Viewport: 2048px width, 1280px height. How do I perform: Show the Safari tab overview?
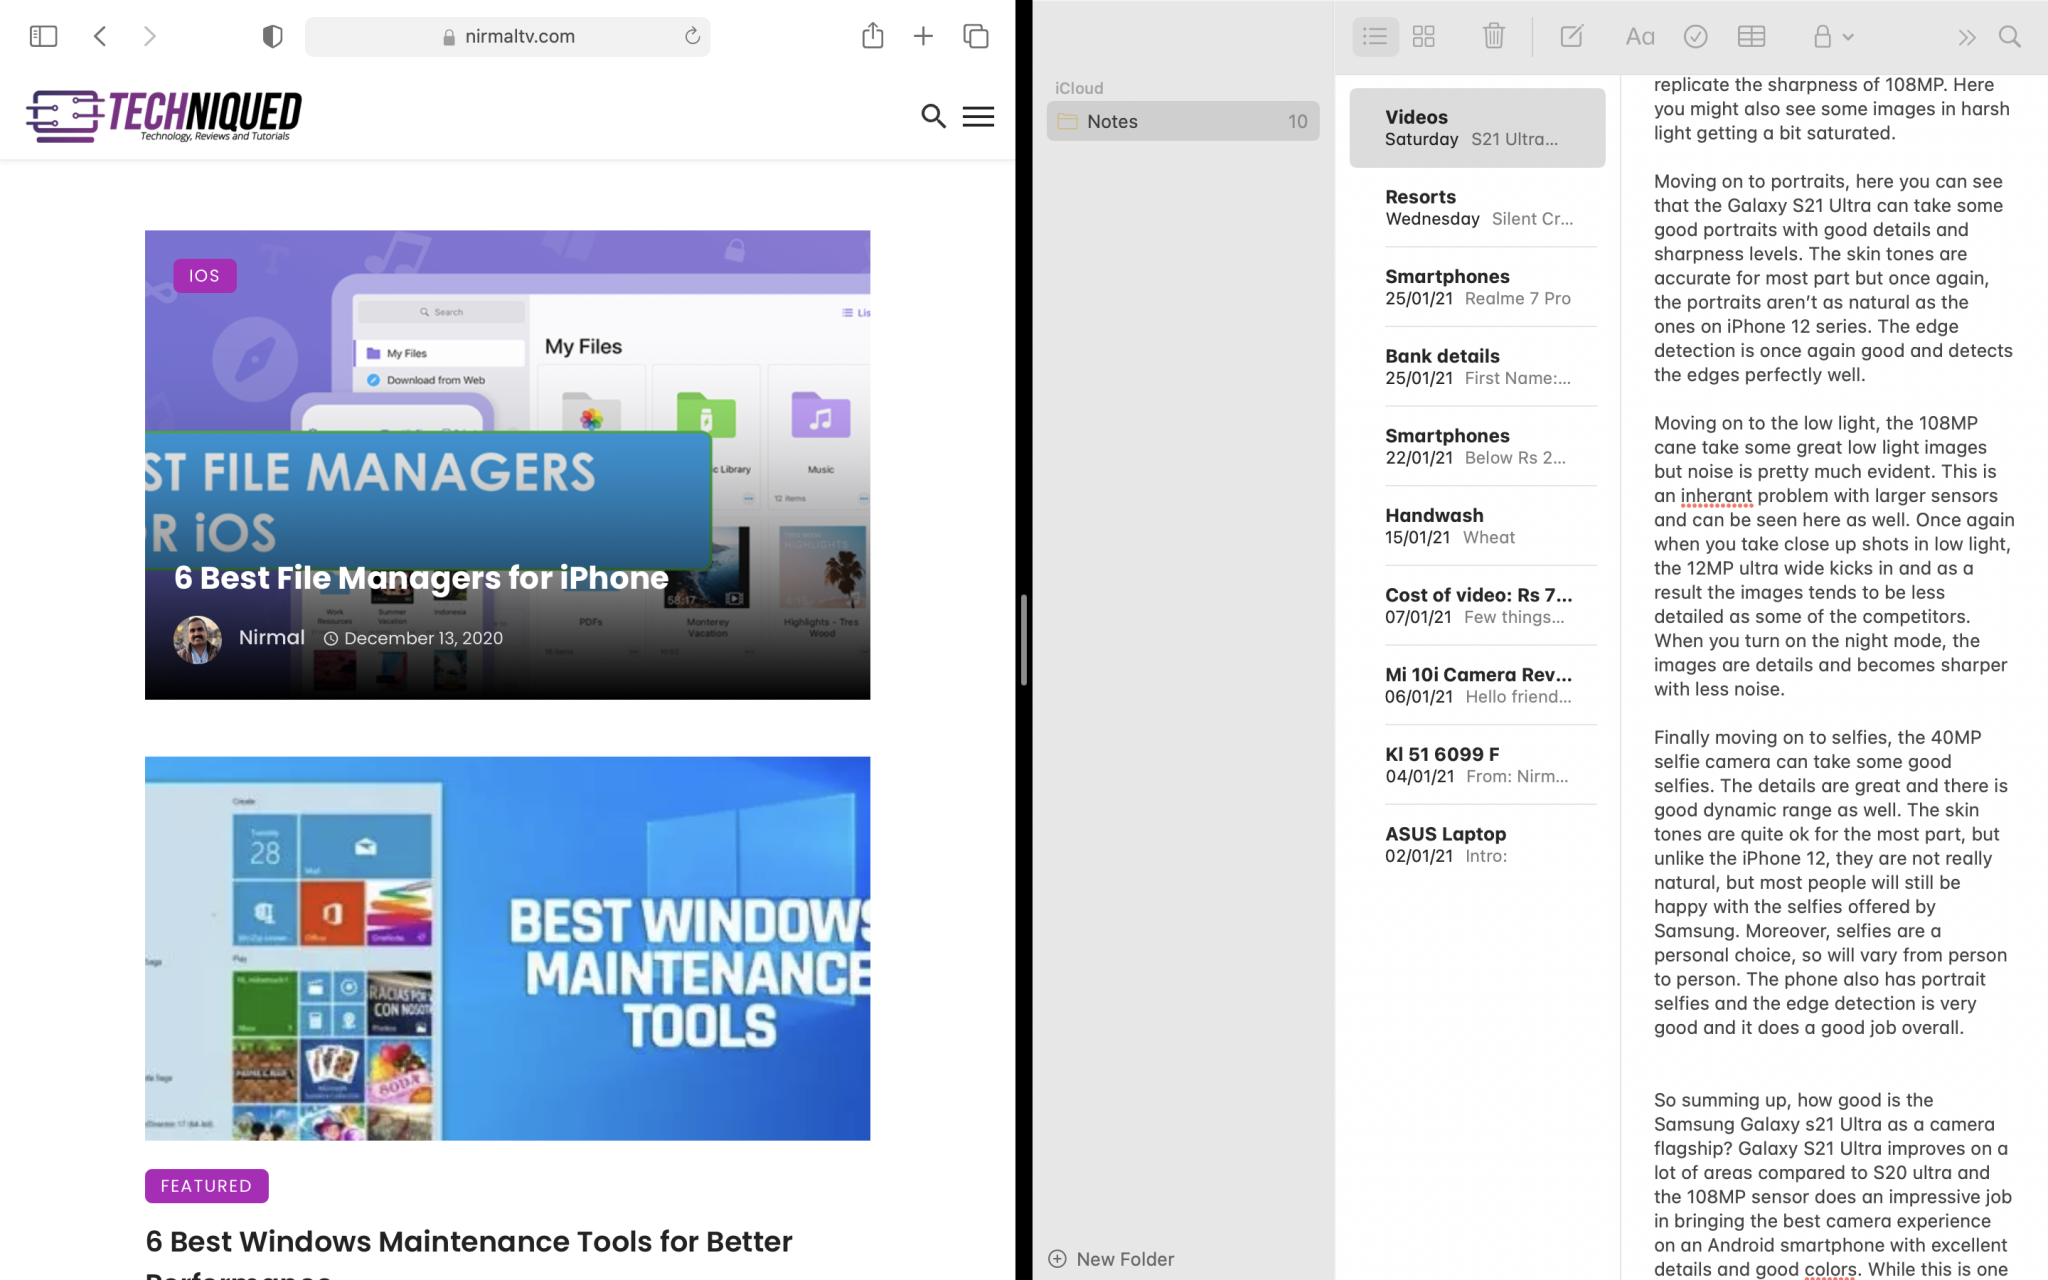(x=976, y=37)
